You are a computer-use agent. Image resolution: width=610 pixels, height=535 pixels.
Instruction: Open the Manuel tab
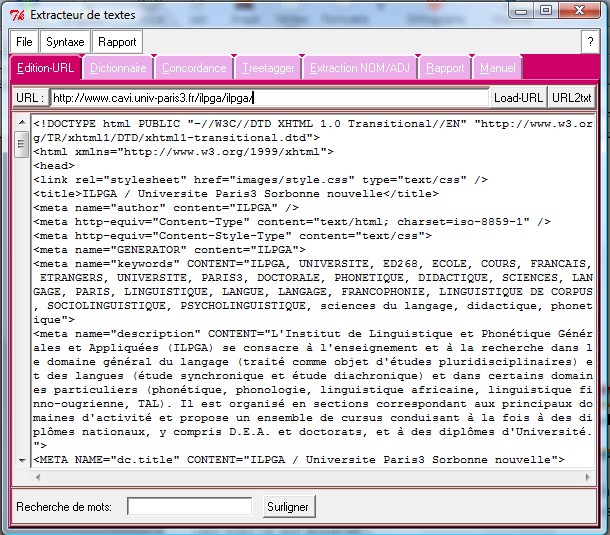tap(498, 68)
